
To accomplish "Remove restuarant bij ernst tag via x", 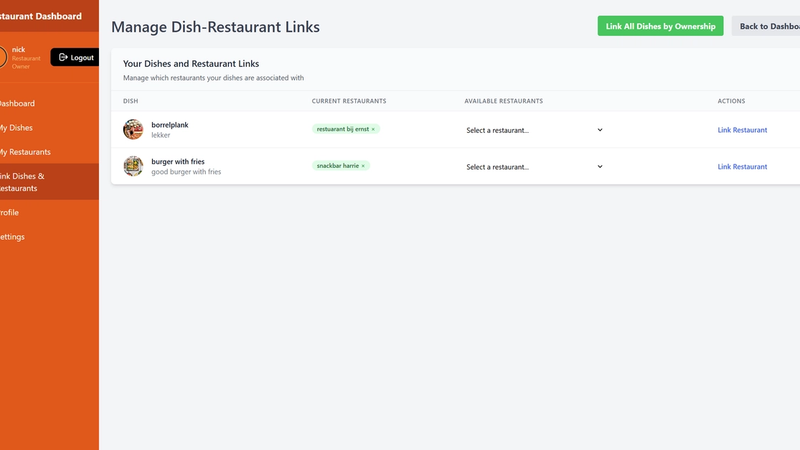I will click(373, 130).
